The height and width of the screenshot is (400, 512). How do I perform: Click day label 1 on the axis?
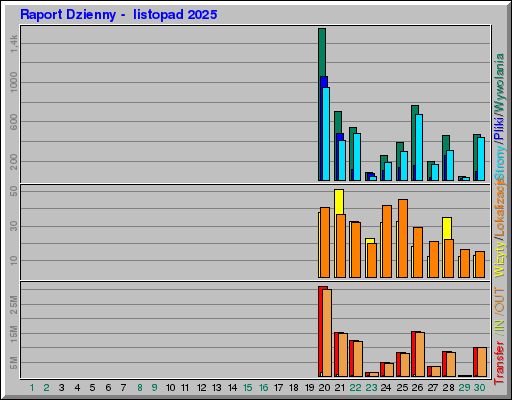click(x=32, y=388)
